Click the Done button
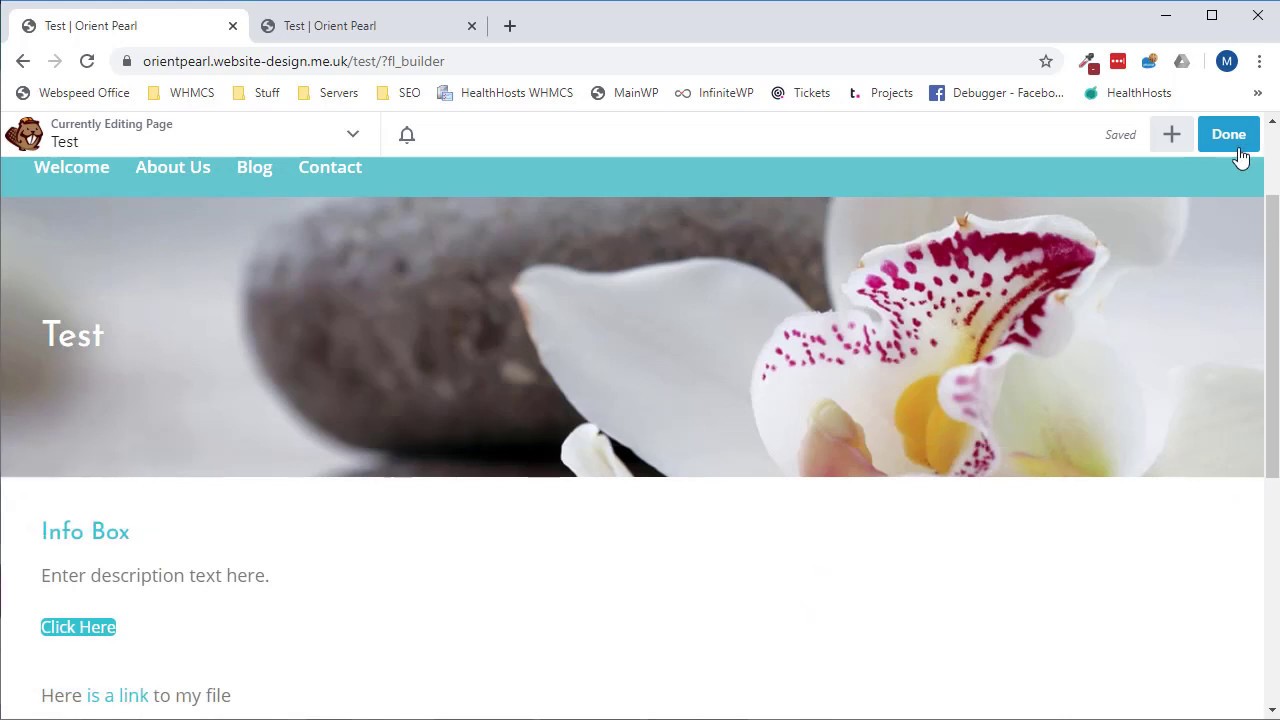This screenshot has height=720, width=1280. (x=1229, y=134)
